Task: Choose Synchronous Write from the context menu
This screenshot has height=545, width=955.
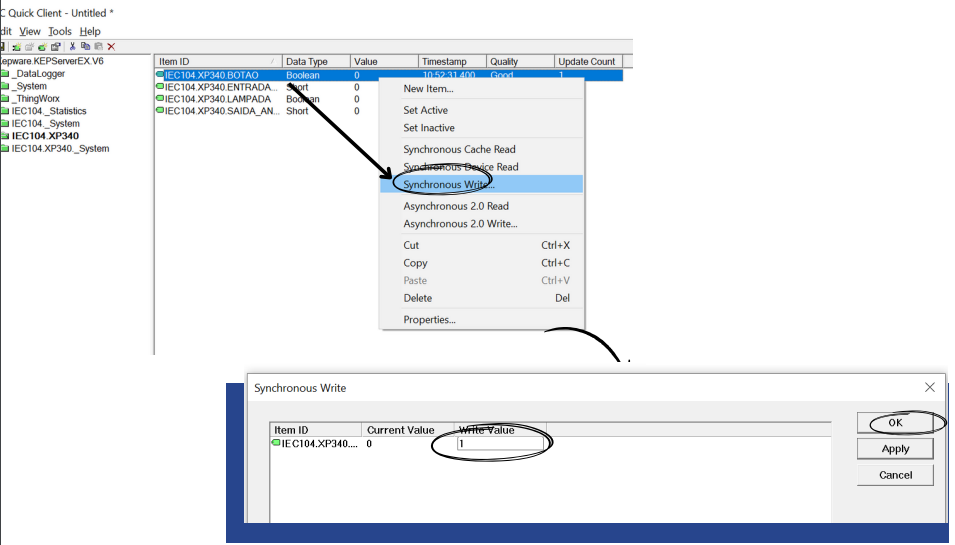Action: [448, 185]
